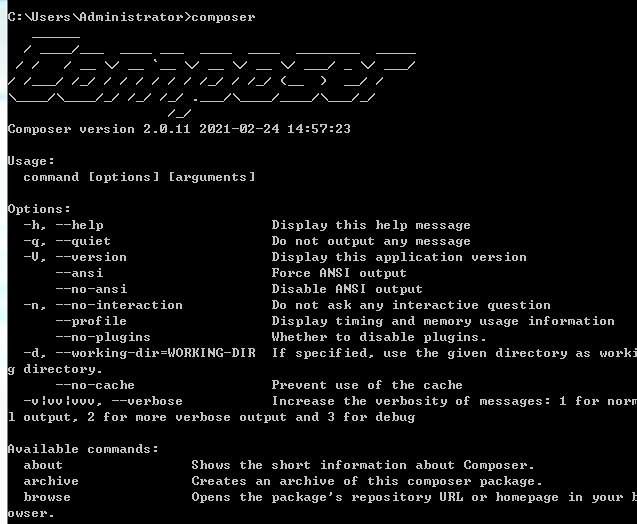
Task: Click the "Options:" heading
Action: (39, 209)
